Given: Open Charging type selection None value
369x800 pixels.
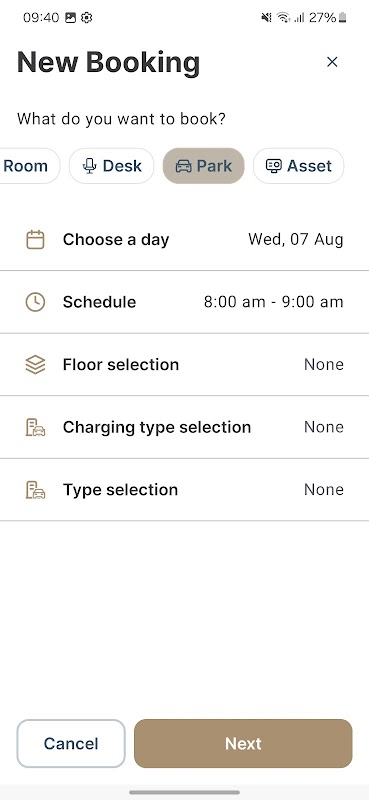Looking at the screenshot, I should (x=184, y=427).
